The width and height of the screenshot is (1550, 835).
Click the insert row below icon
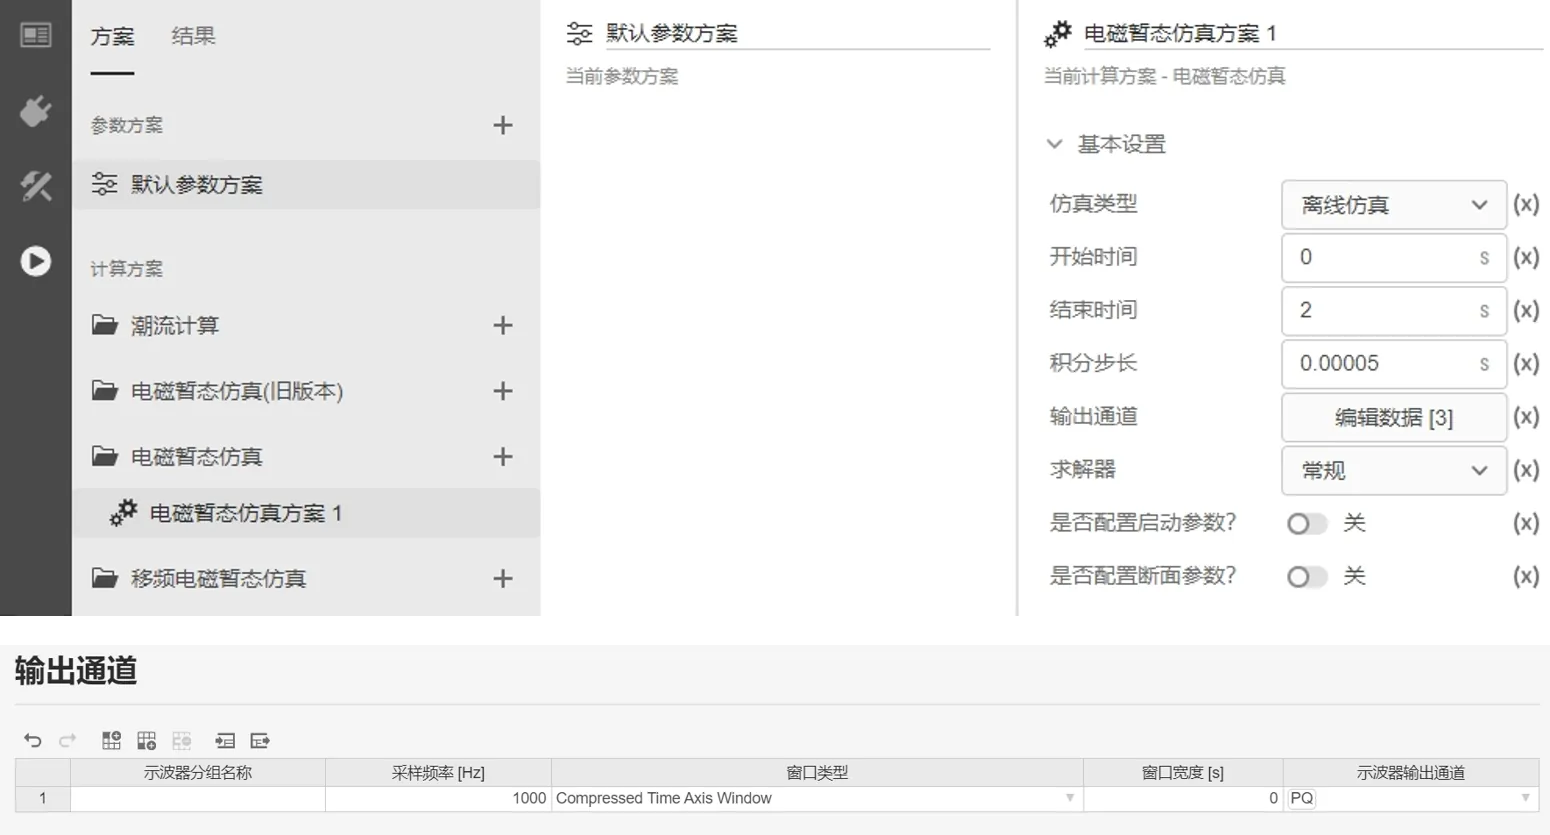(x=146, y=740)
